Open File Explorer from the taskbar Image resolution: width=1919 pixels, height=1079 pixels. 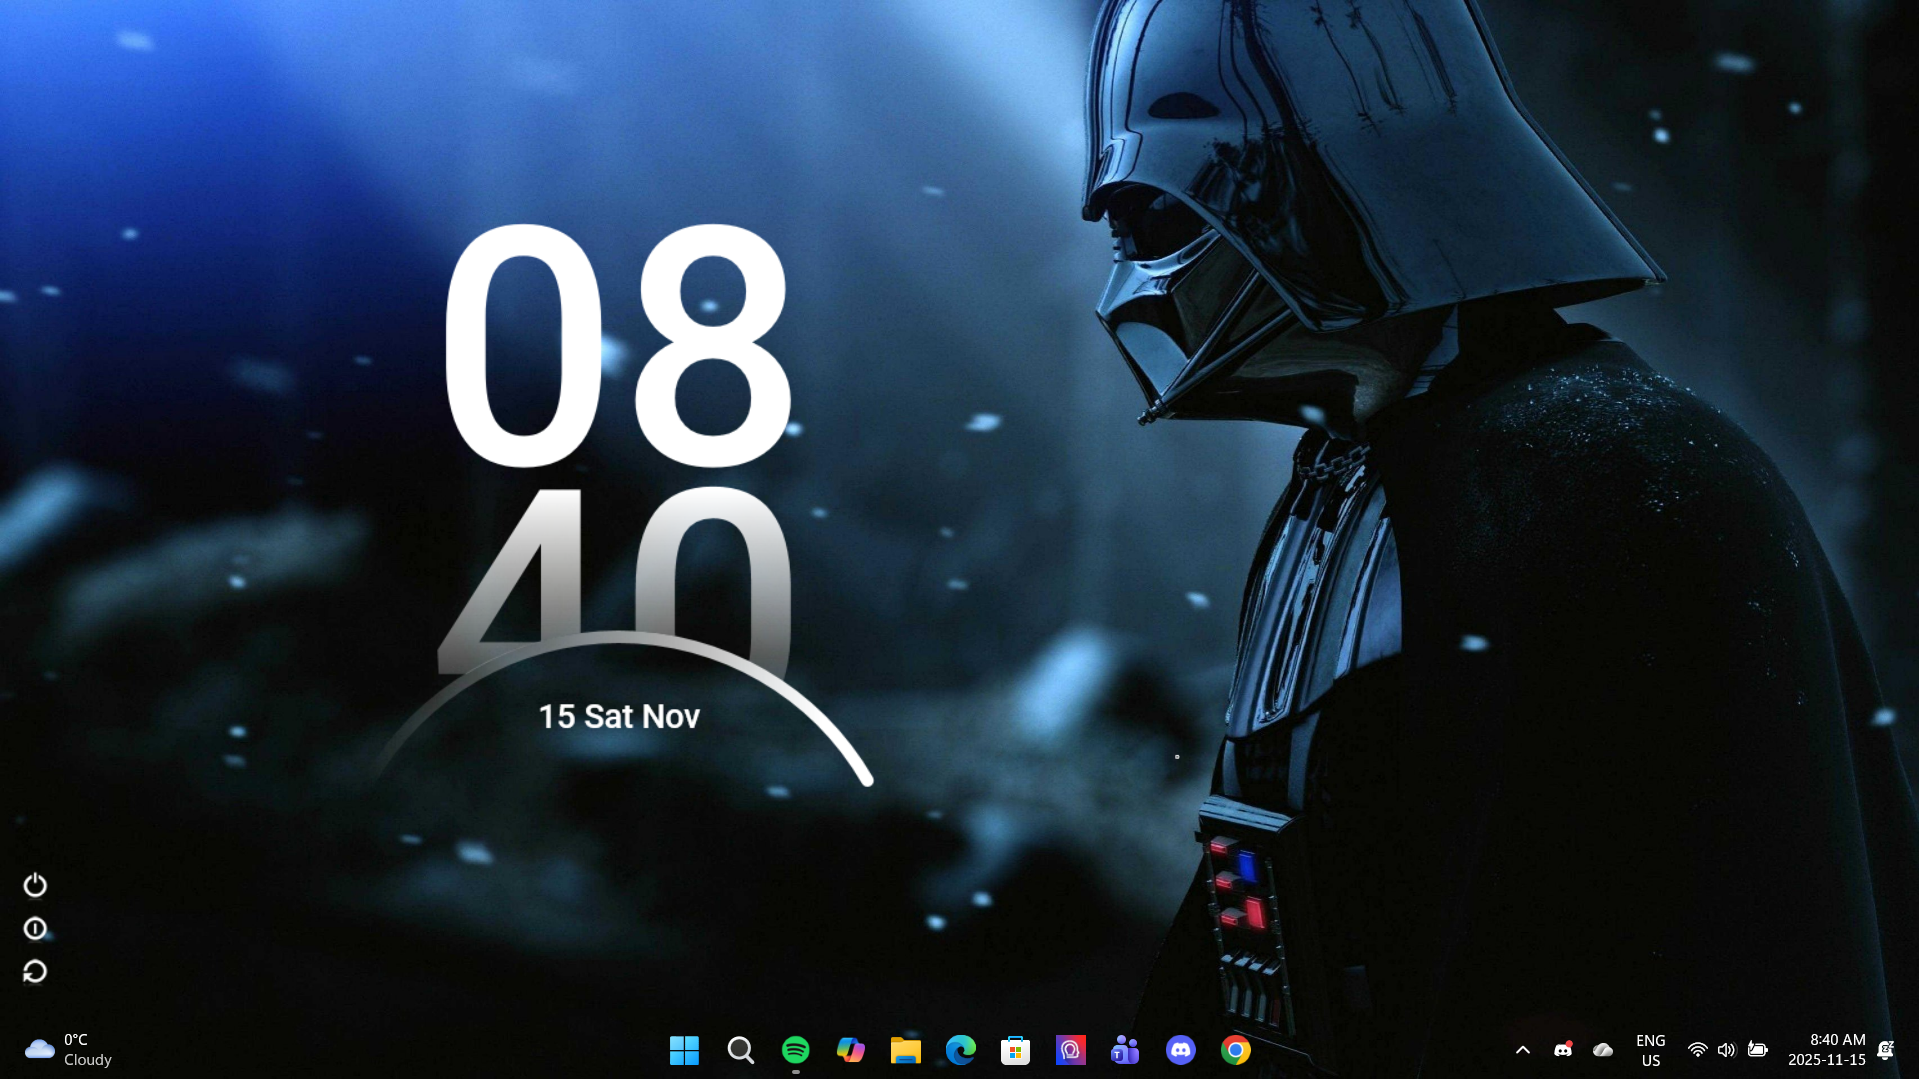tap(905, 1050)
